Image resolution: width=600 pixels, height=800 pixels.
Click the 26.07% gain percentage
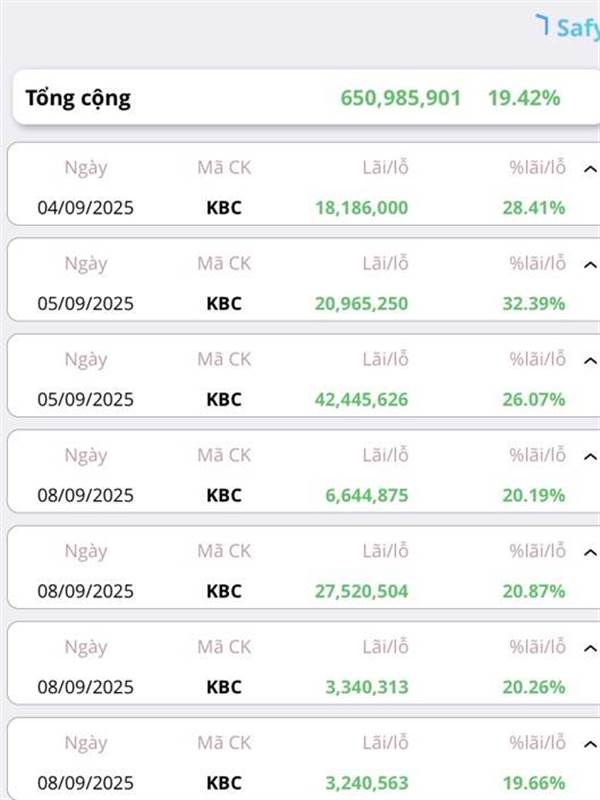pos(533,399)
